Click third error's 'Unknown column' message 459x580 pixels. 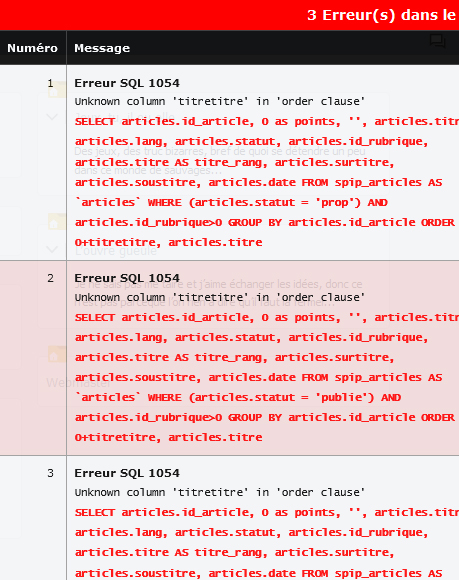click(220, 492)
